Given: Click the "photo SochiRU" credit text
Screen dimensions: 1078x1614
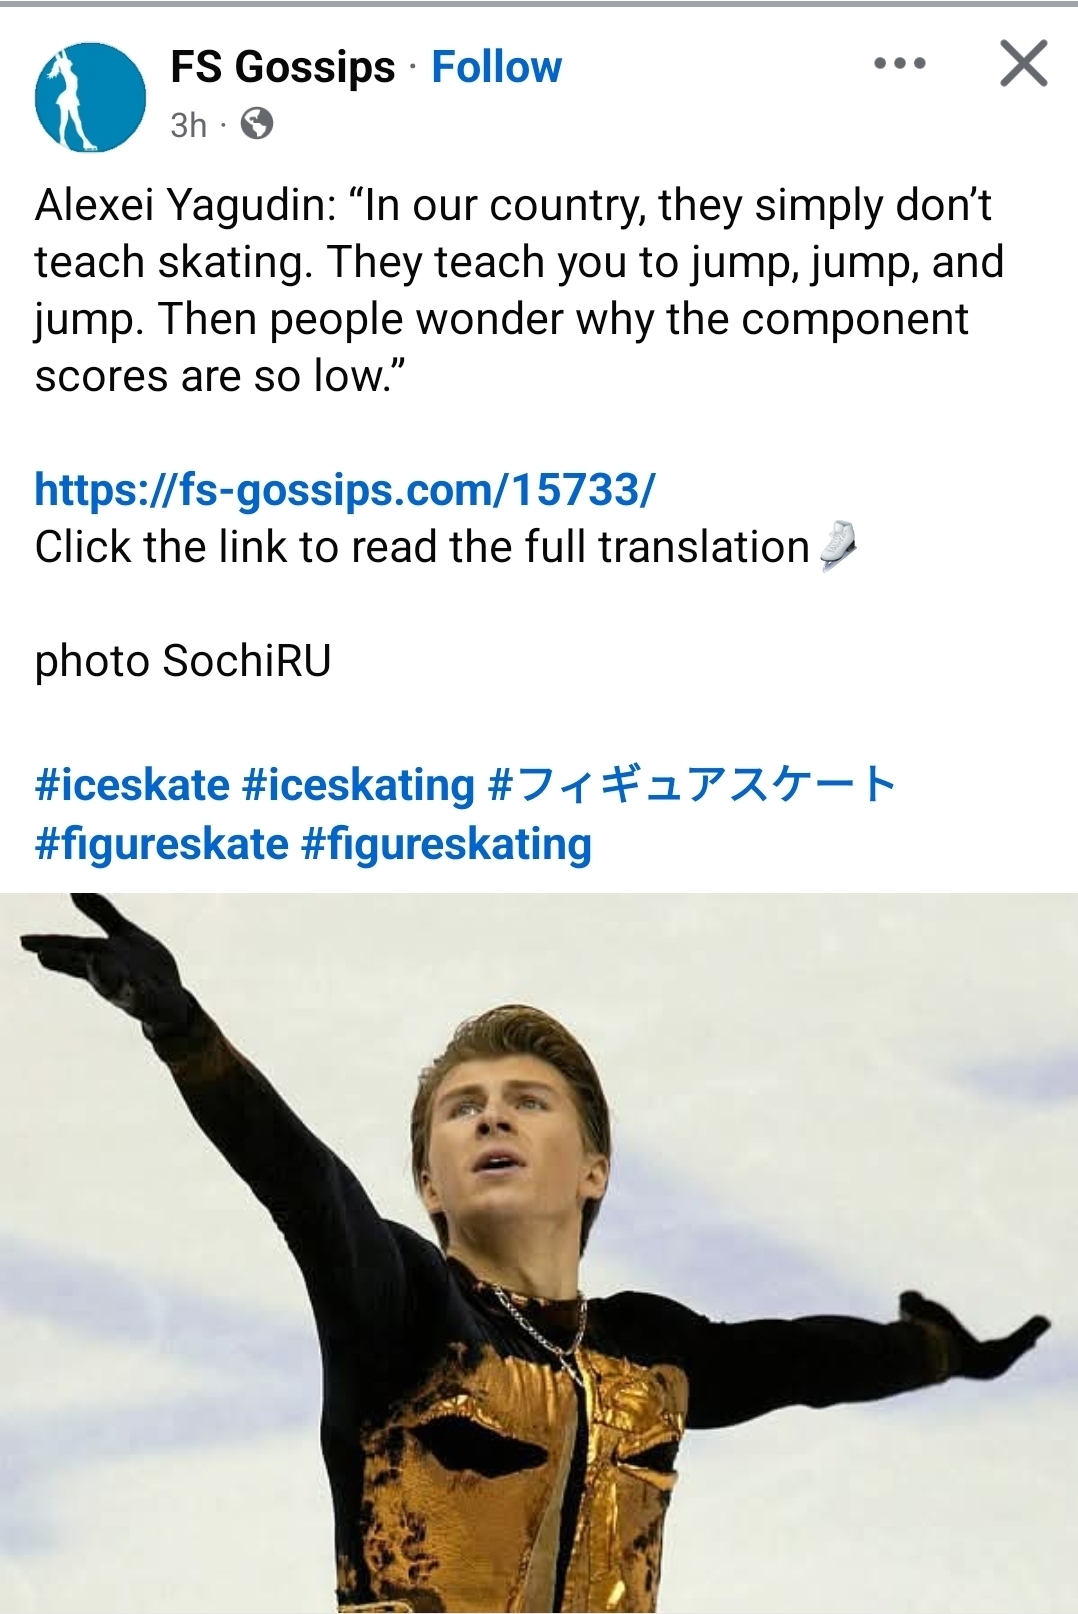Looking at the screenshot, I should (183, 661).
